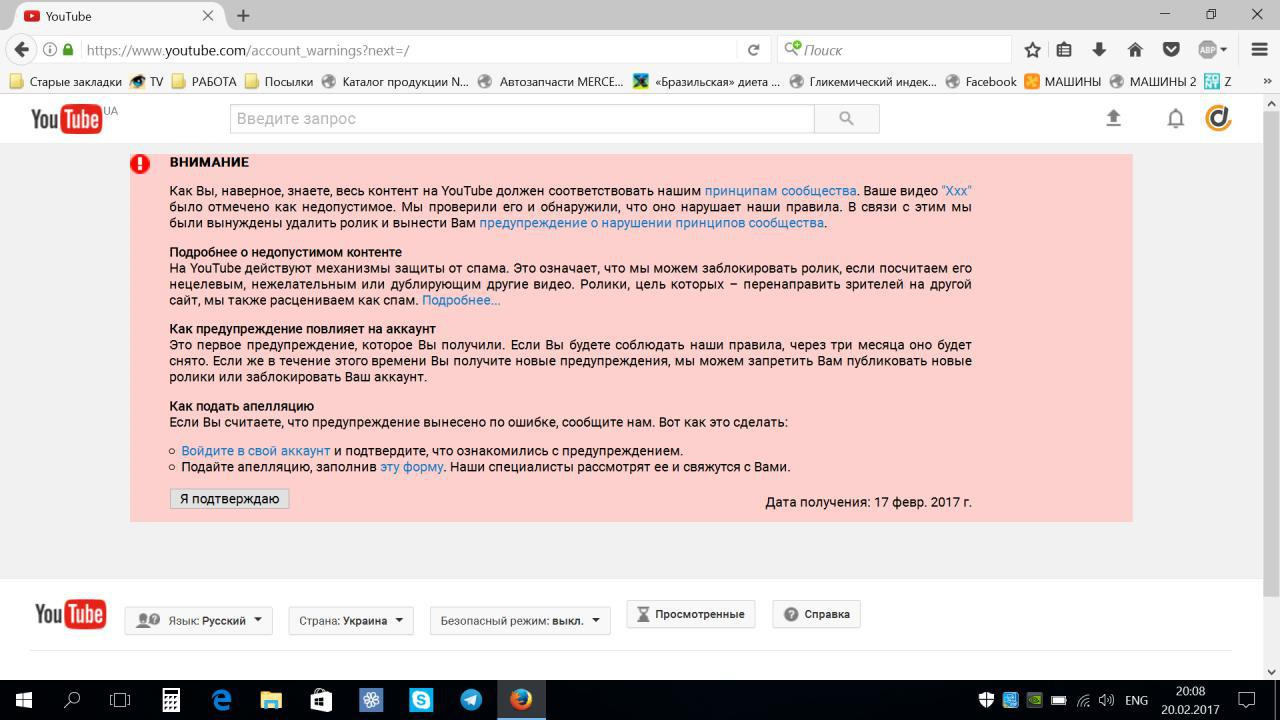Go to Firefox home page icon
The image size is (1280, 720).
click(1135, 49)
